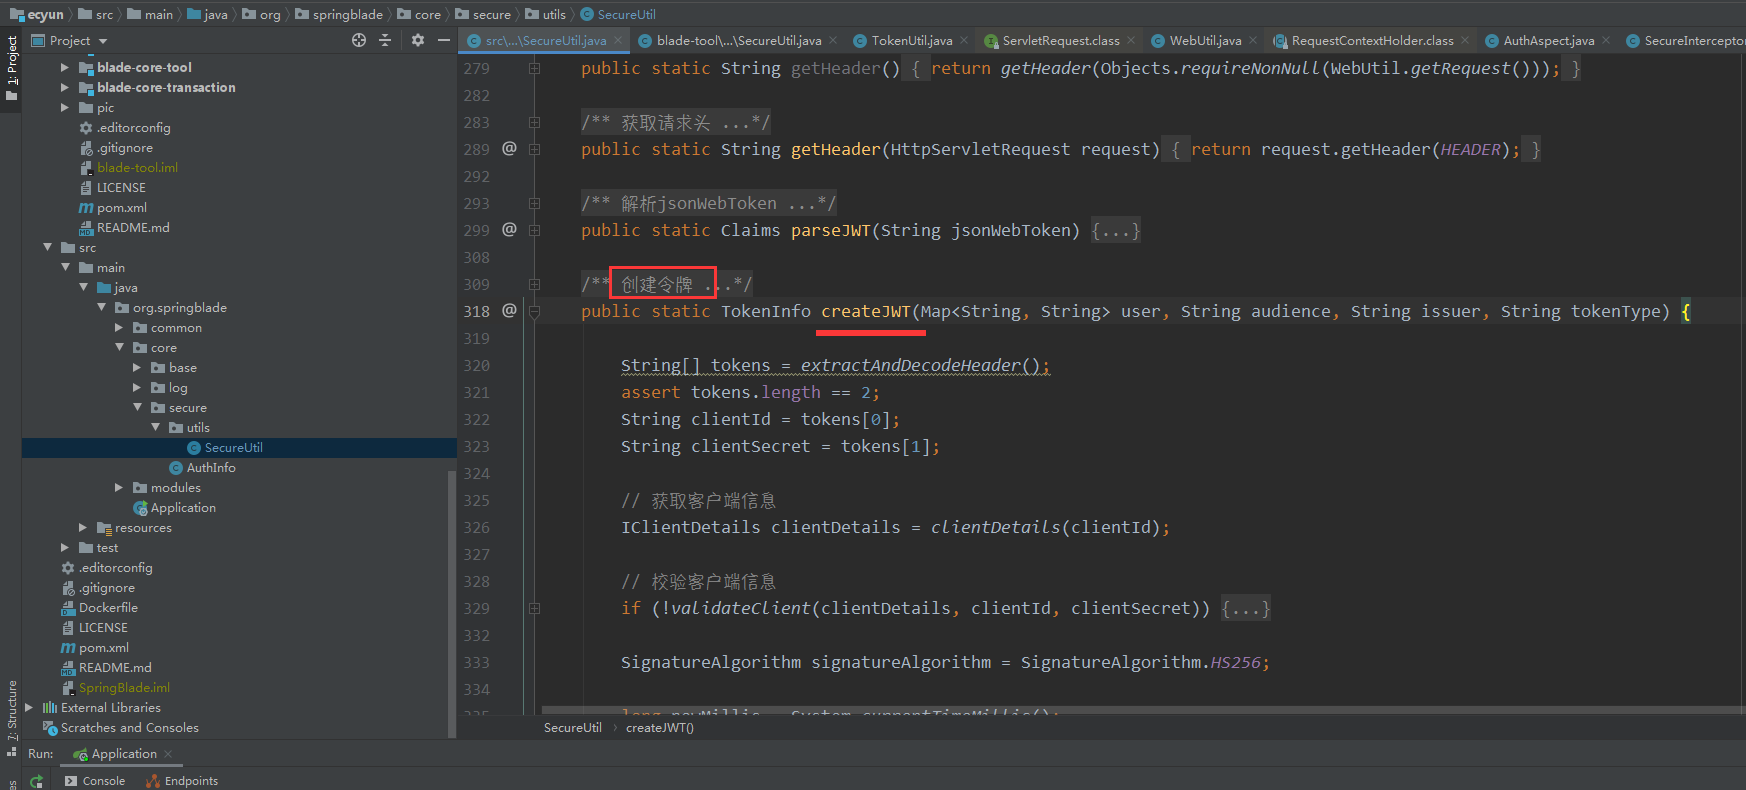Expand the resources folder arrow
Screen dimensions: 1746x790
83,527
